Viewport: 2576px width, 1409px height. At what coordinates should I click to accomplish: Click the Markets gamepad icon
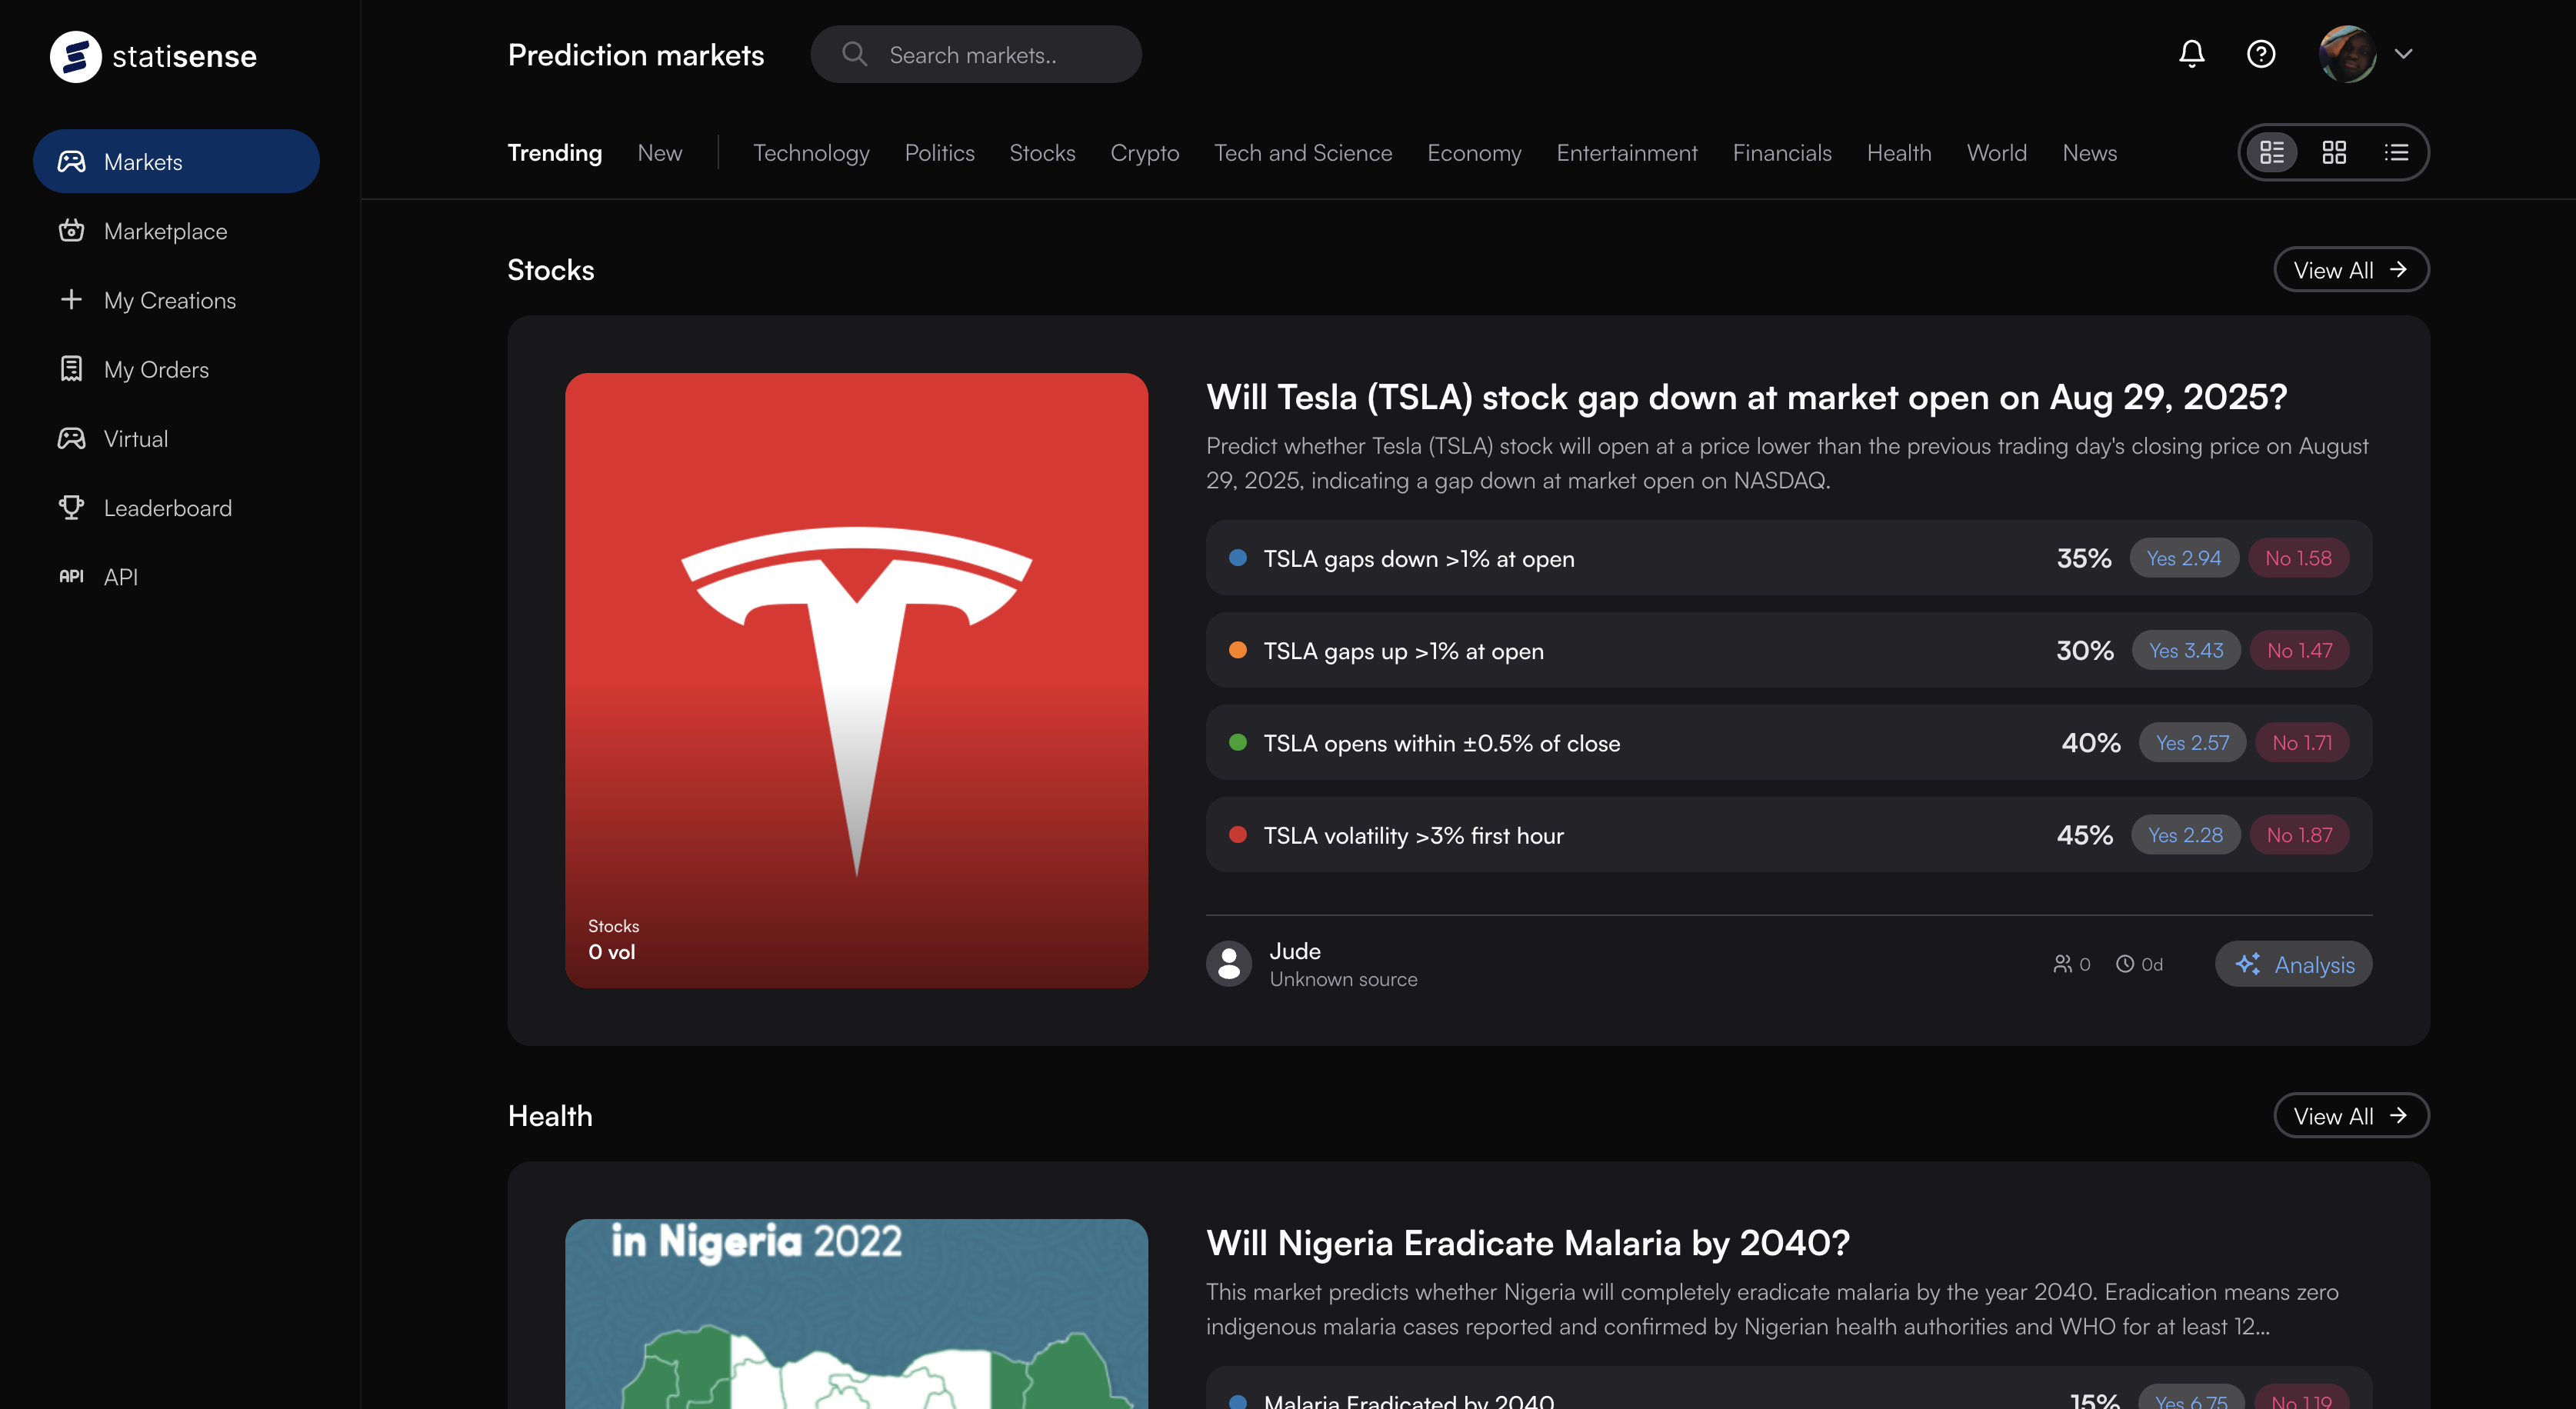[x=71, y=161]
